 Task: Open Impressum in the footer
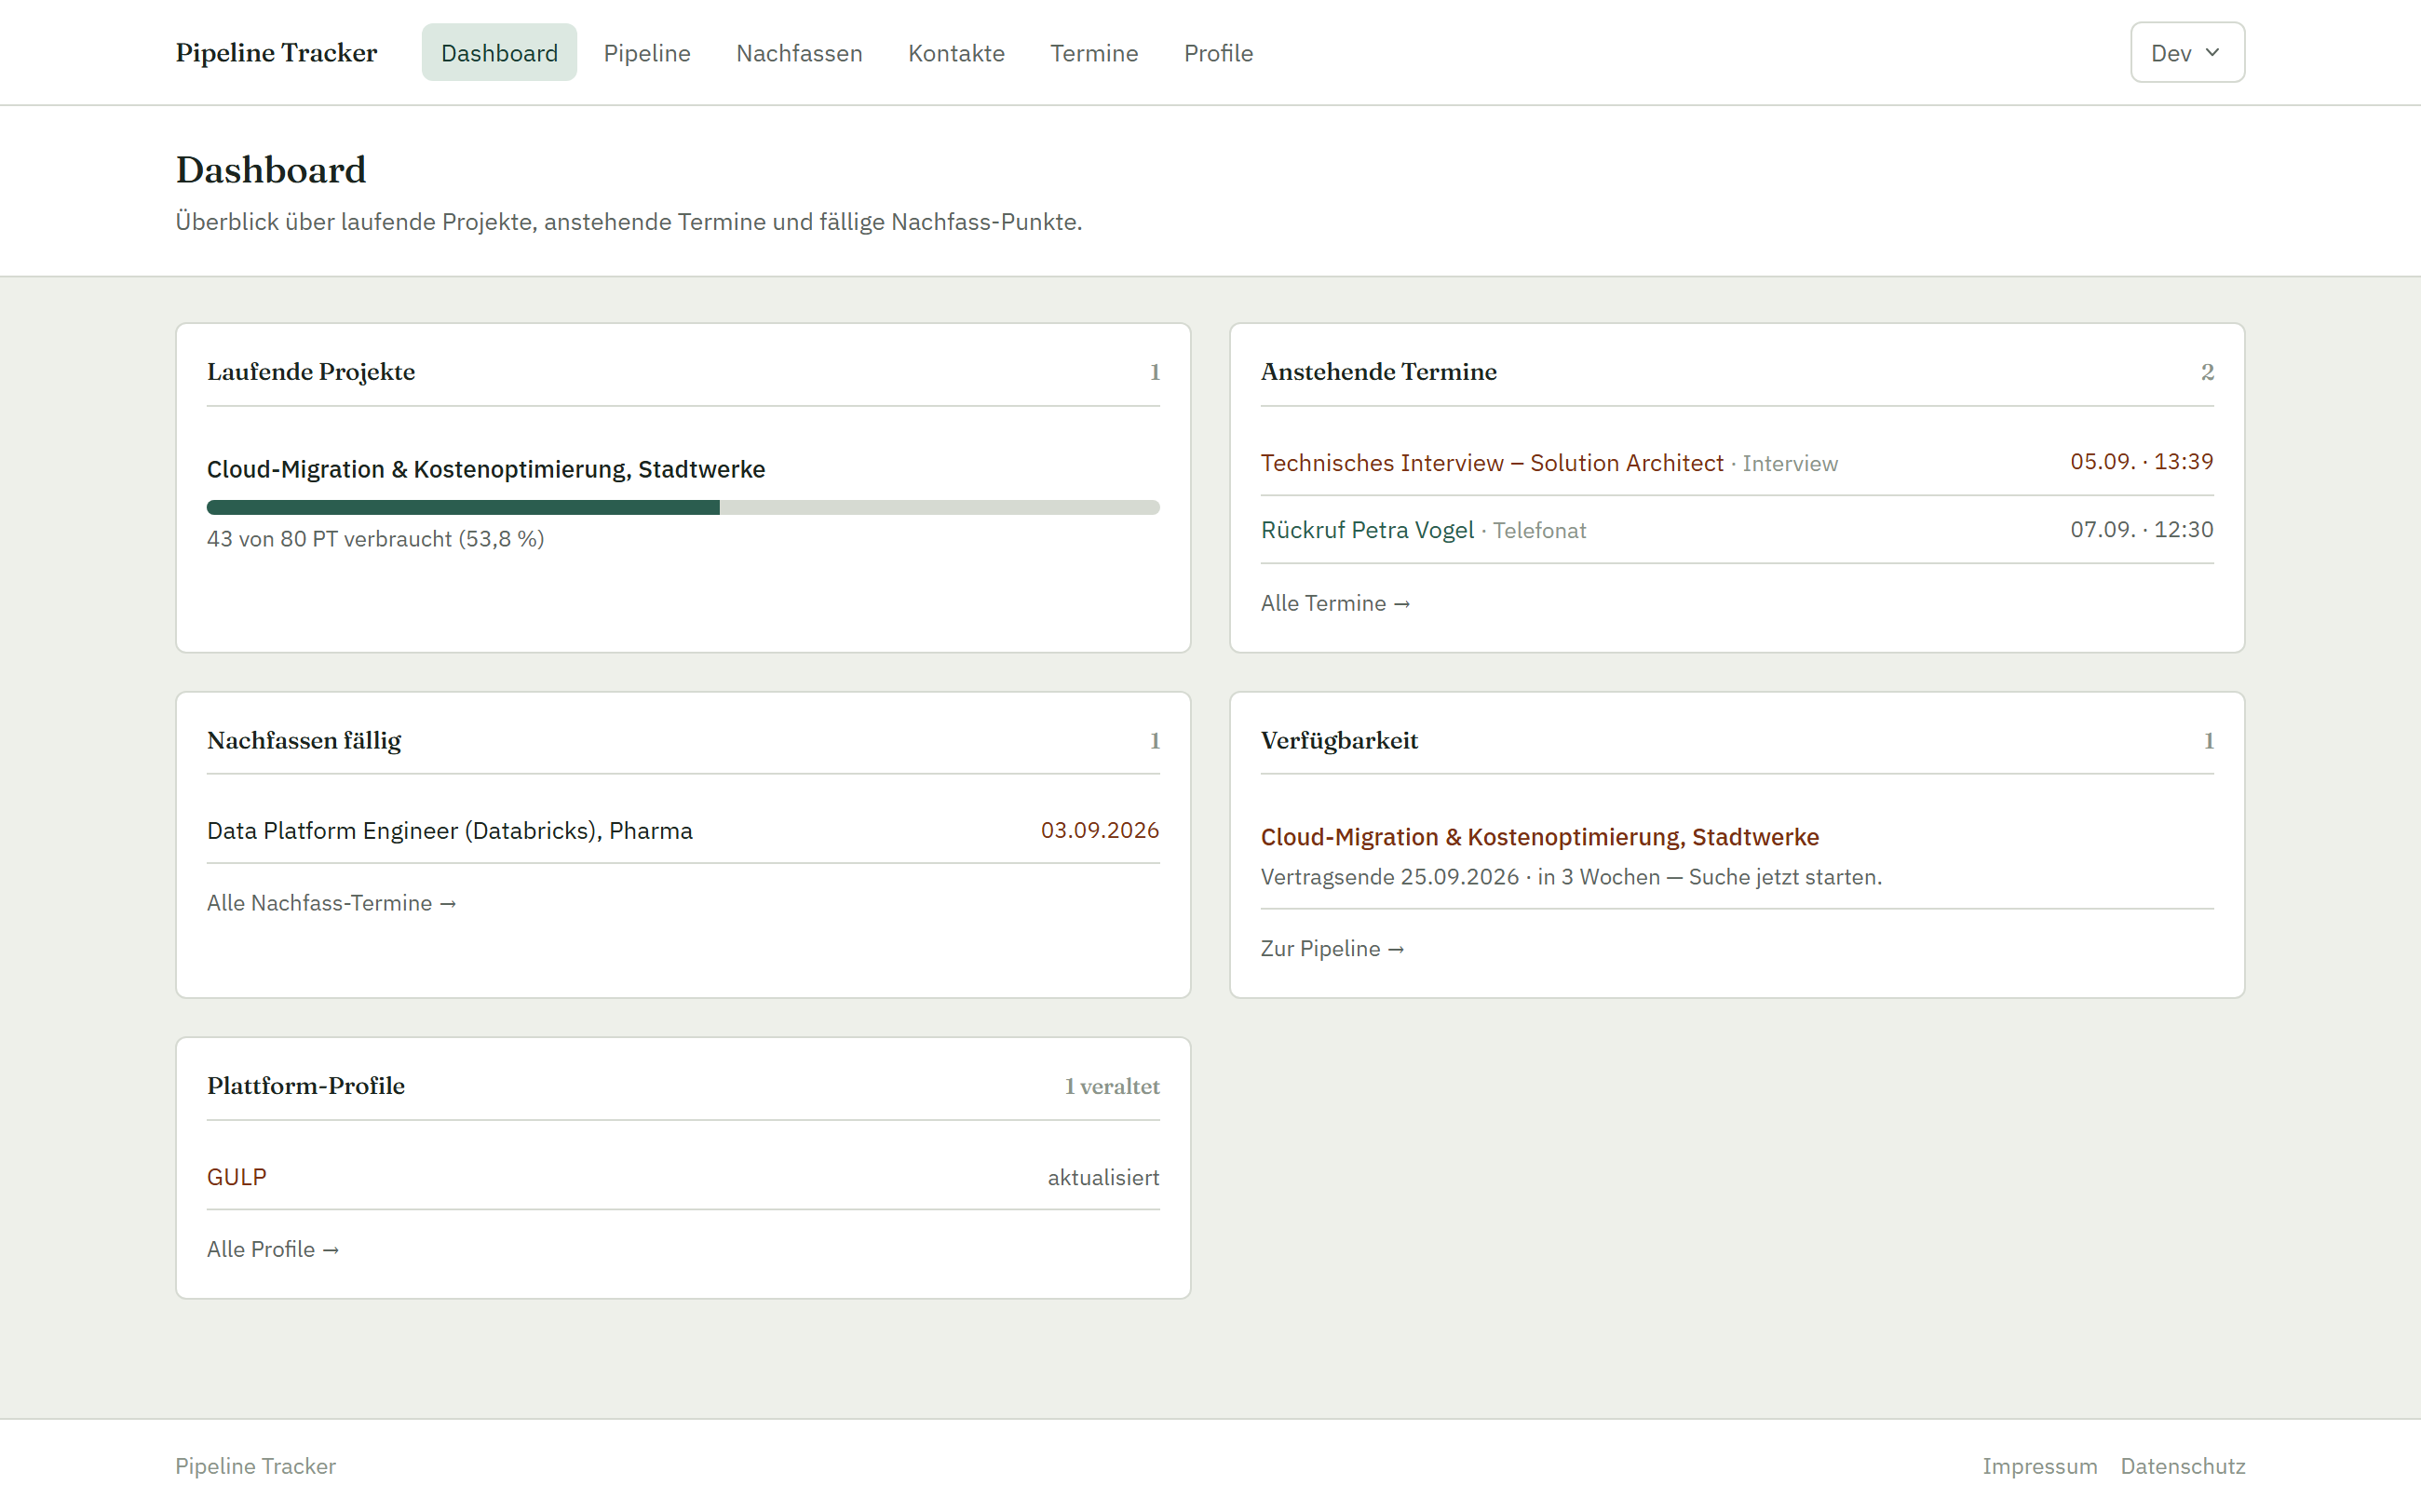point(2039,1466)
